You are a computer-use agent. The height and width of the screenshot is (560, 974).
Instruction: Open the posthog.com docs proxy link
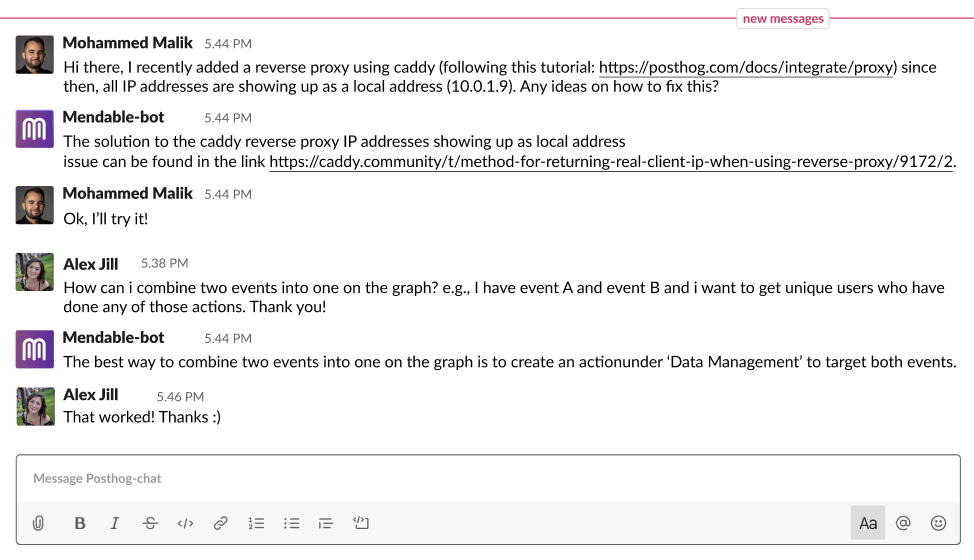tap(748, 68)
